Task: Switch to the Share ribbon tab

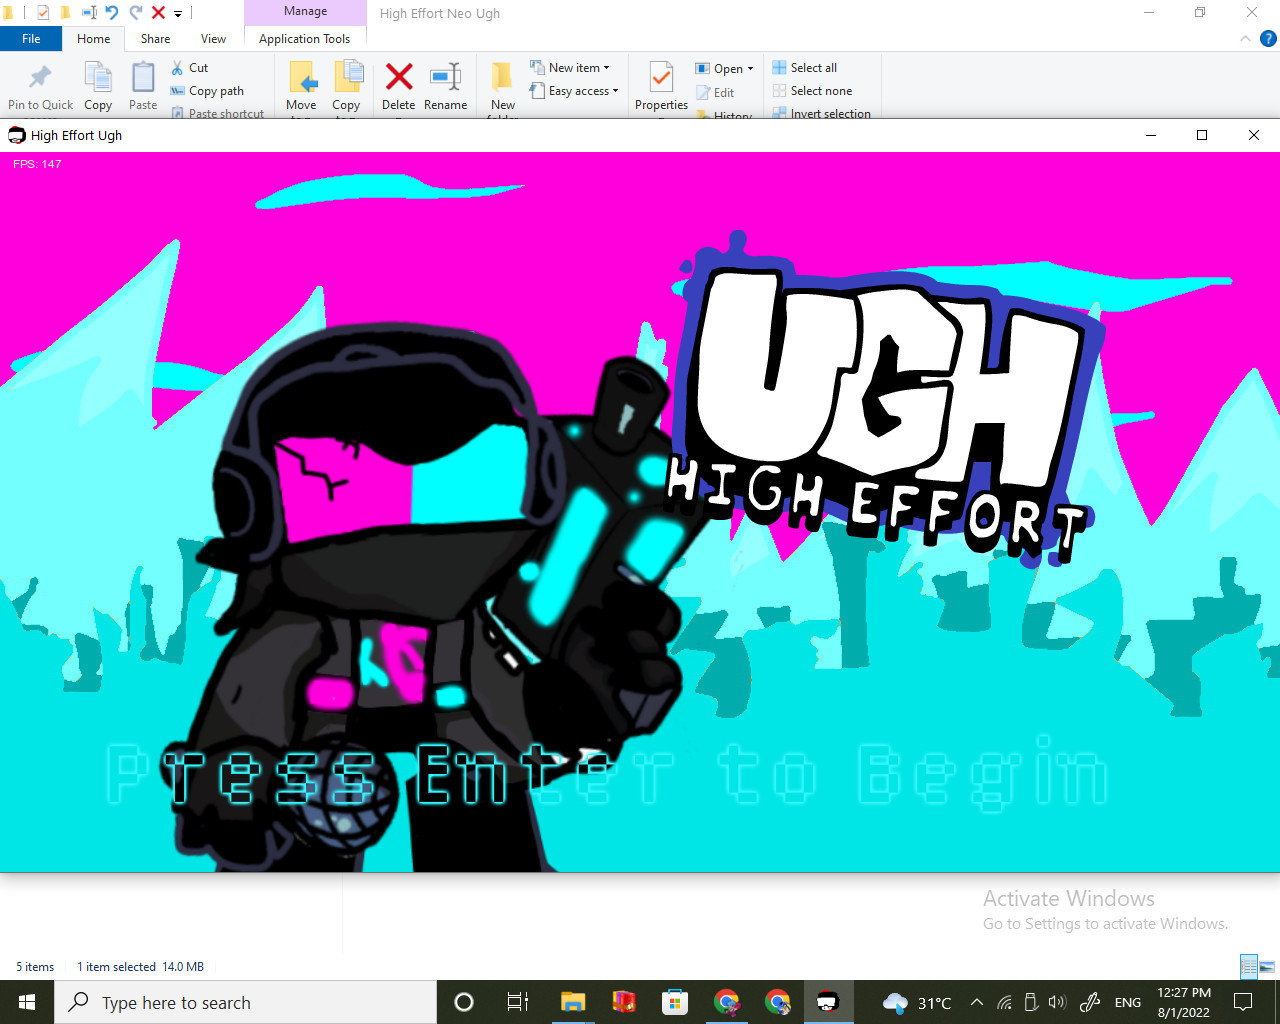Action: tap(154, 38)
